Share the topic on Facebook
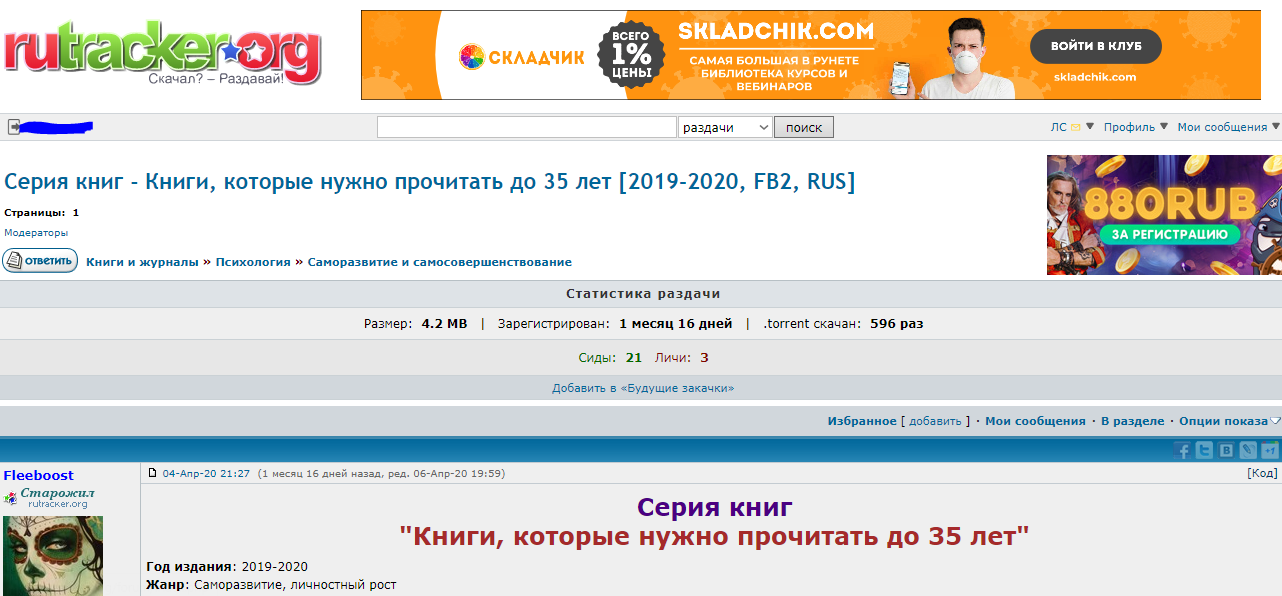This screenshot has width=1282, height=596. coord(1183,451)
